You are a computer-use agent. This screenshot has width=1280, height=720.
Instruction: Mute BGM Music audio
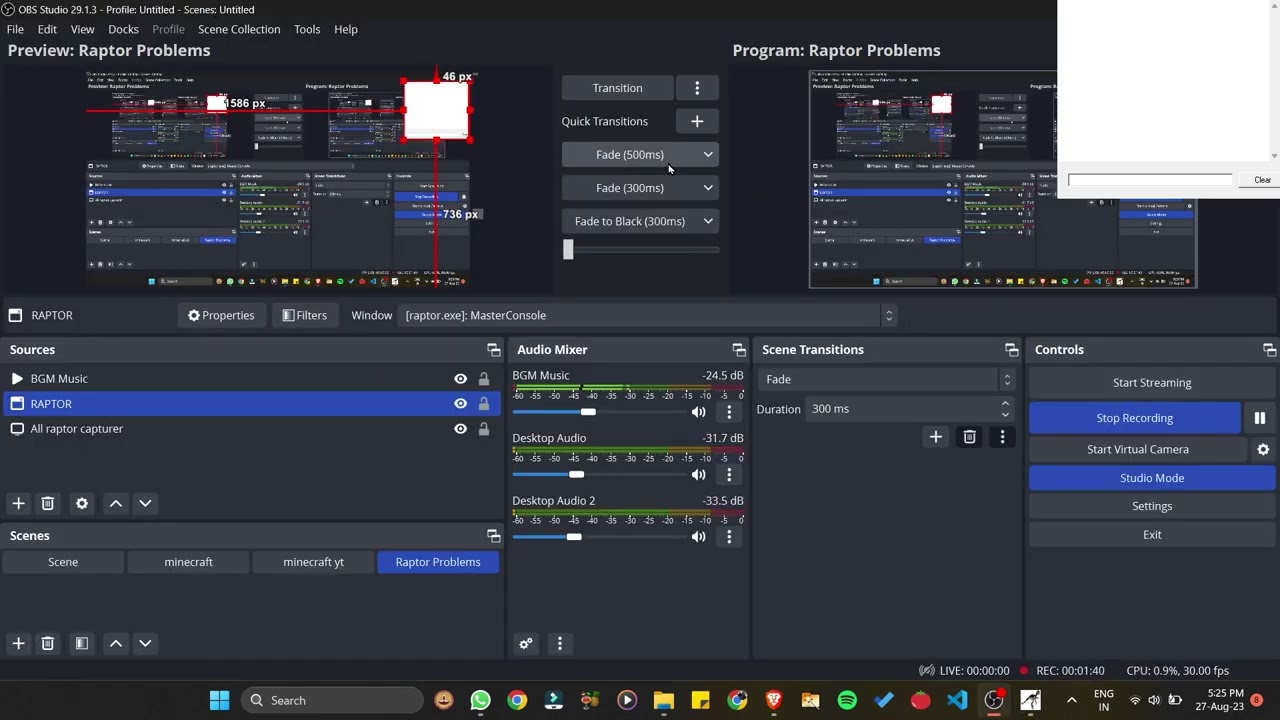pos(698,412)
